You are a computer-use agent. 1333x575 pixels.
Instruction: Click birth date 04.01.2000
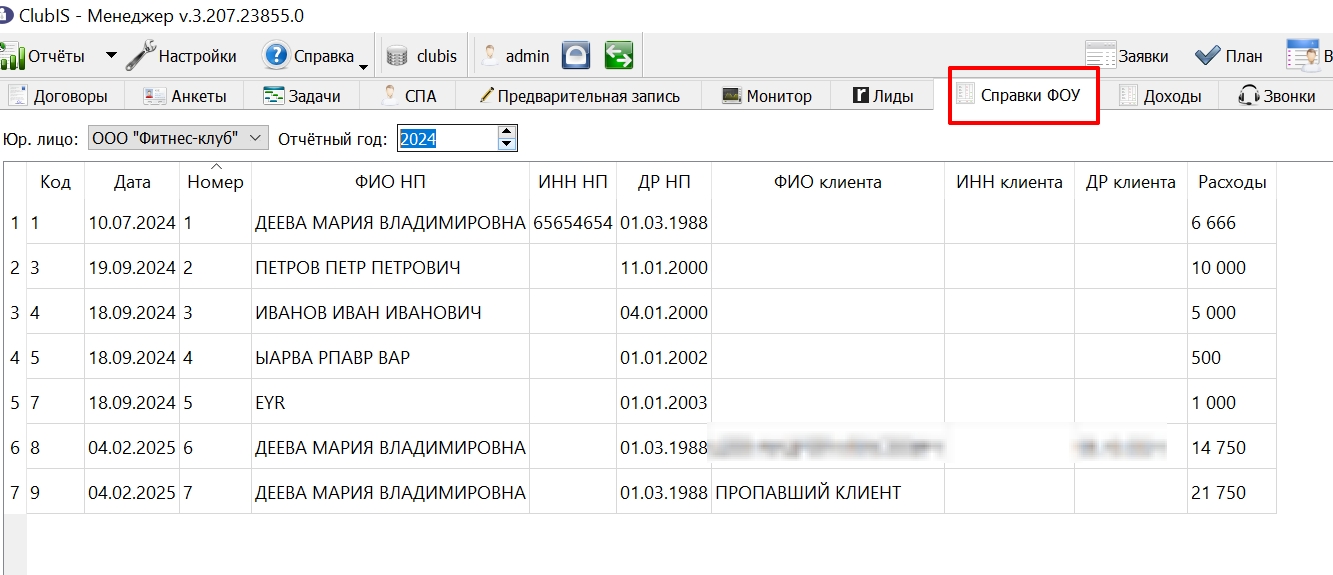pos(664,313)
